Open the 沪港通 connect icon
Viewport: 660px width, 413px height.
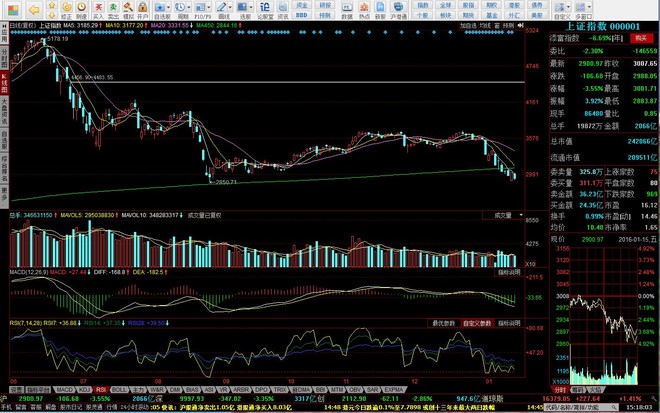(x=398, y=7)
